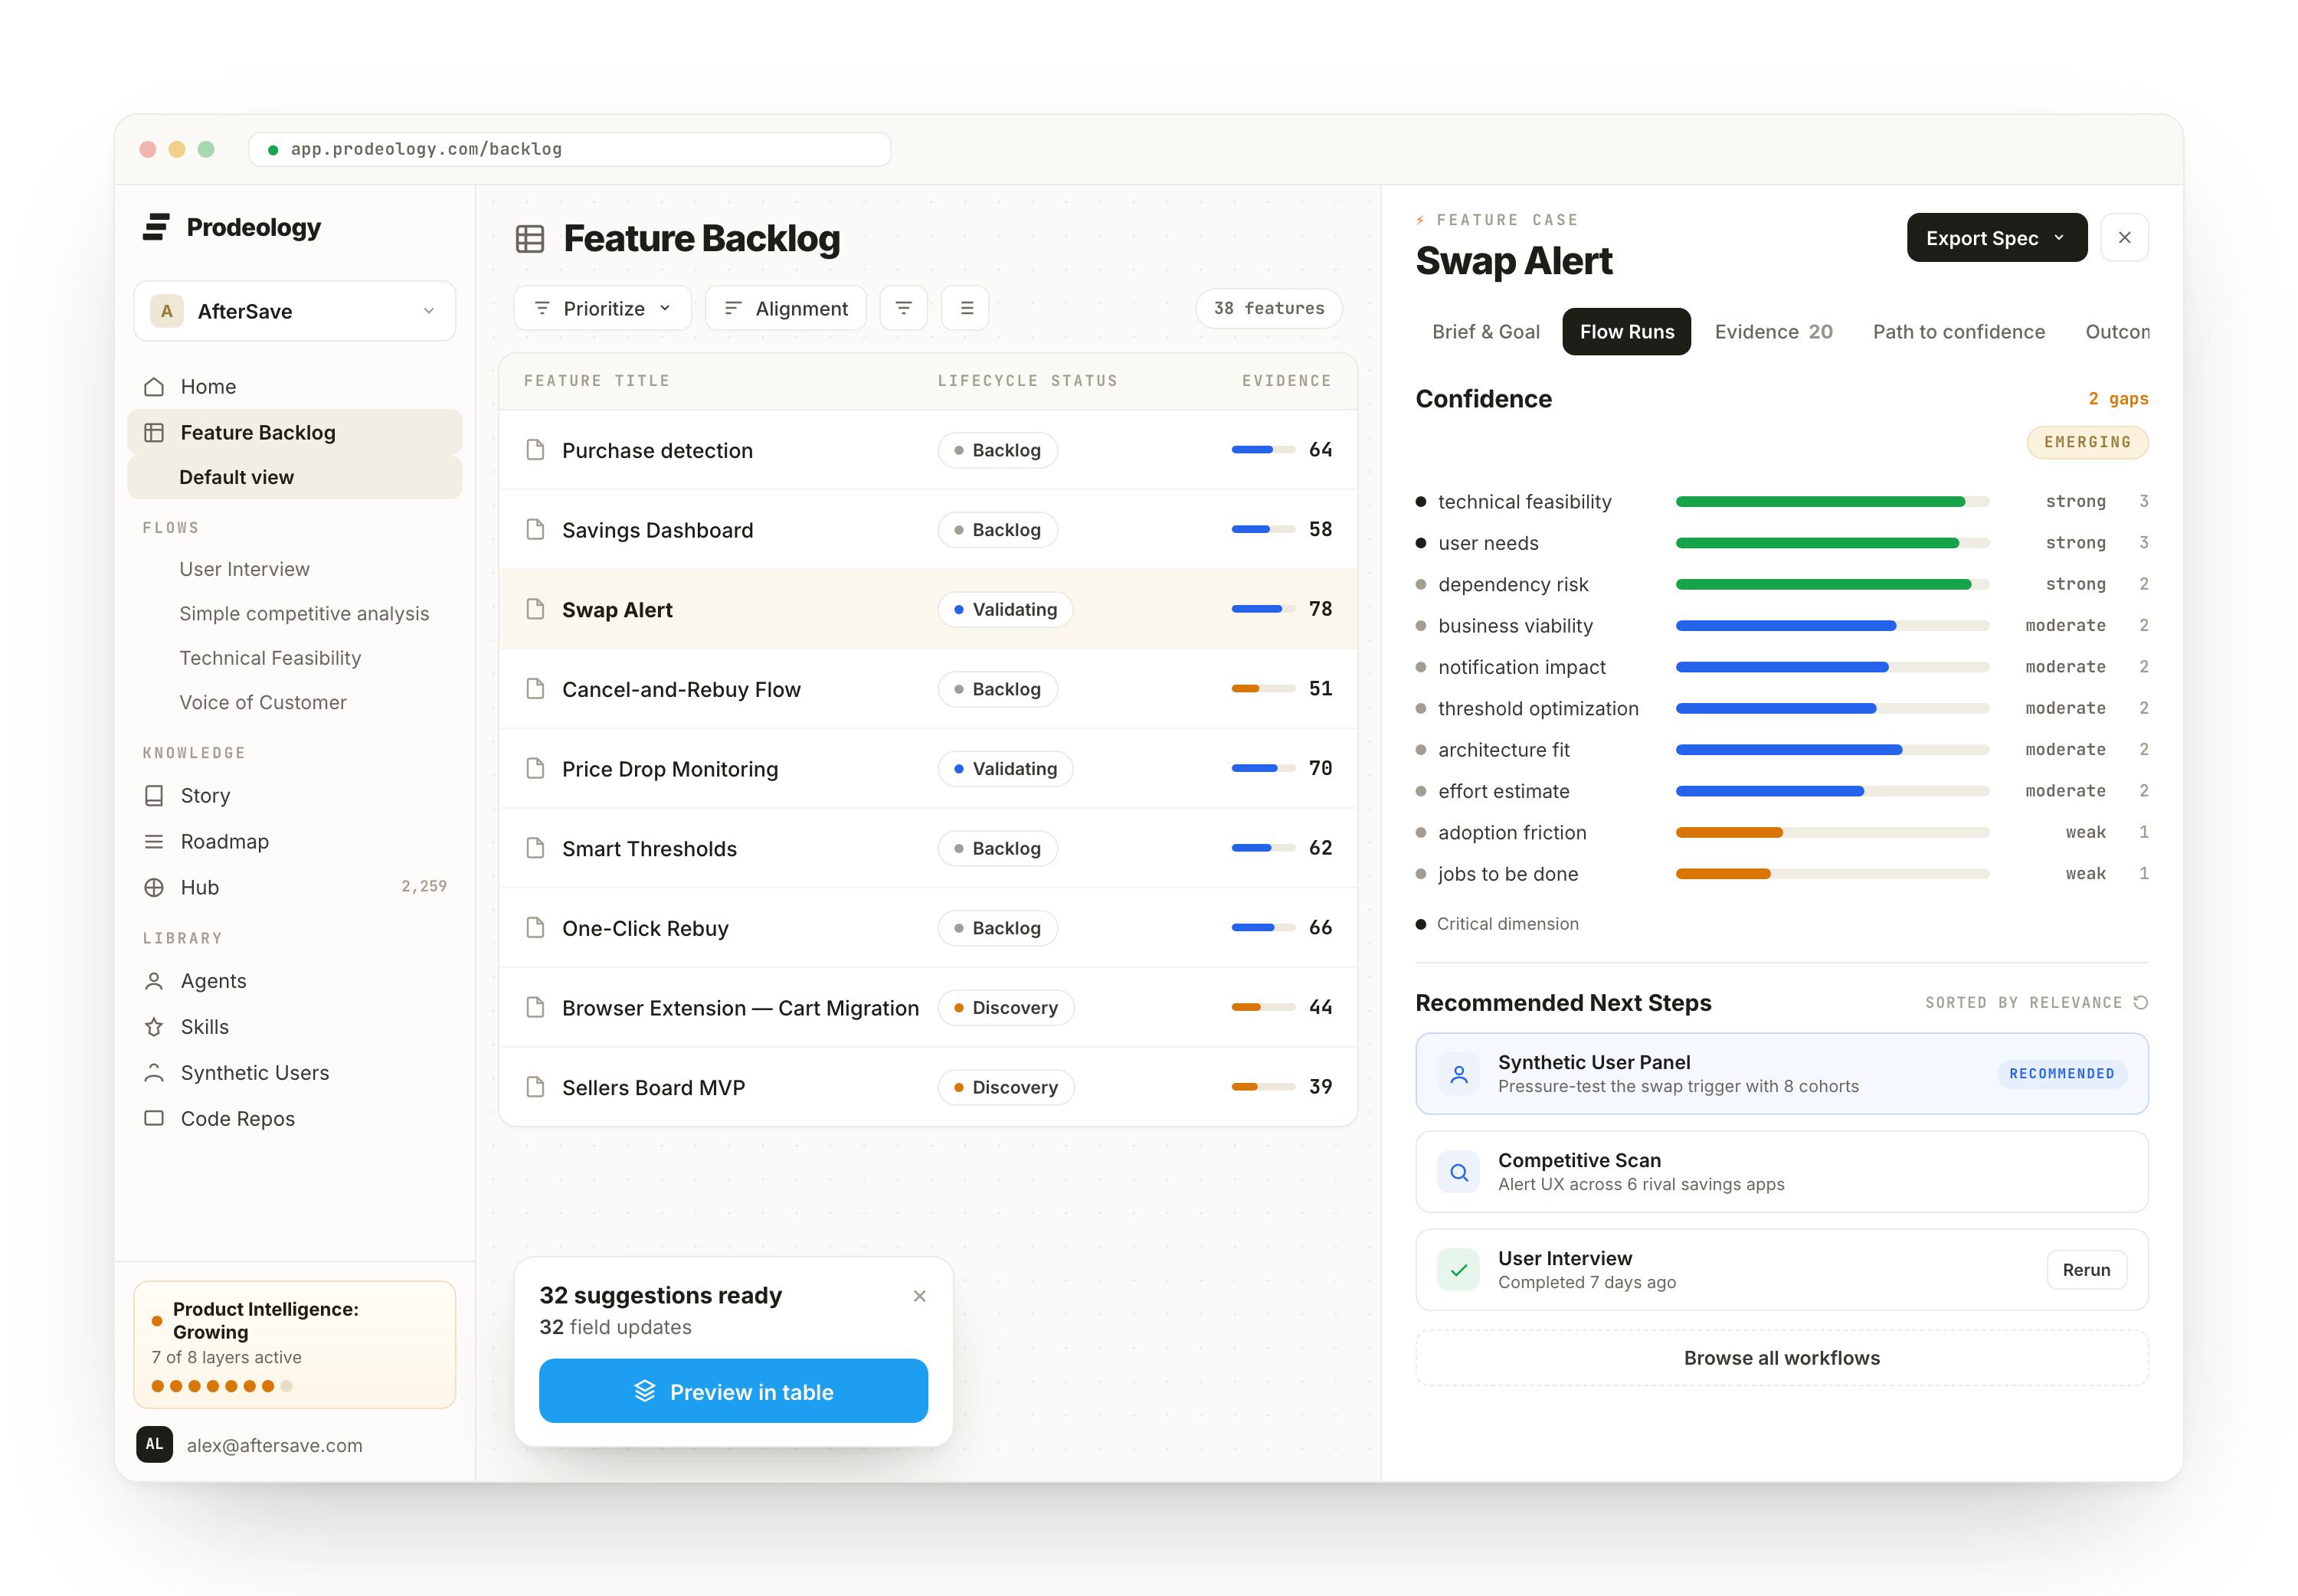This screenshot has width=2298, height=1596.
Task: Click the list density icon button
Action: [x=966, y=309]
